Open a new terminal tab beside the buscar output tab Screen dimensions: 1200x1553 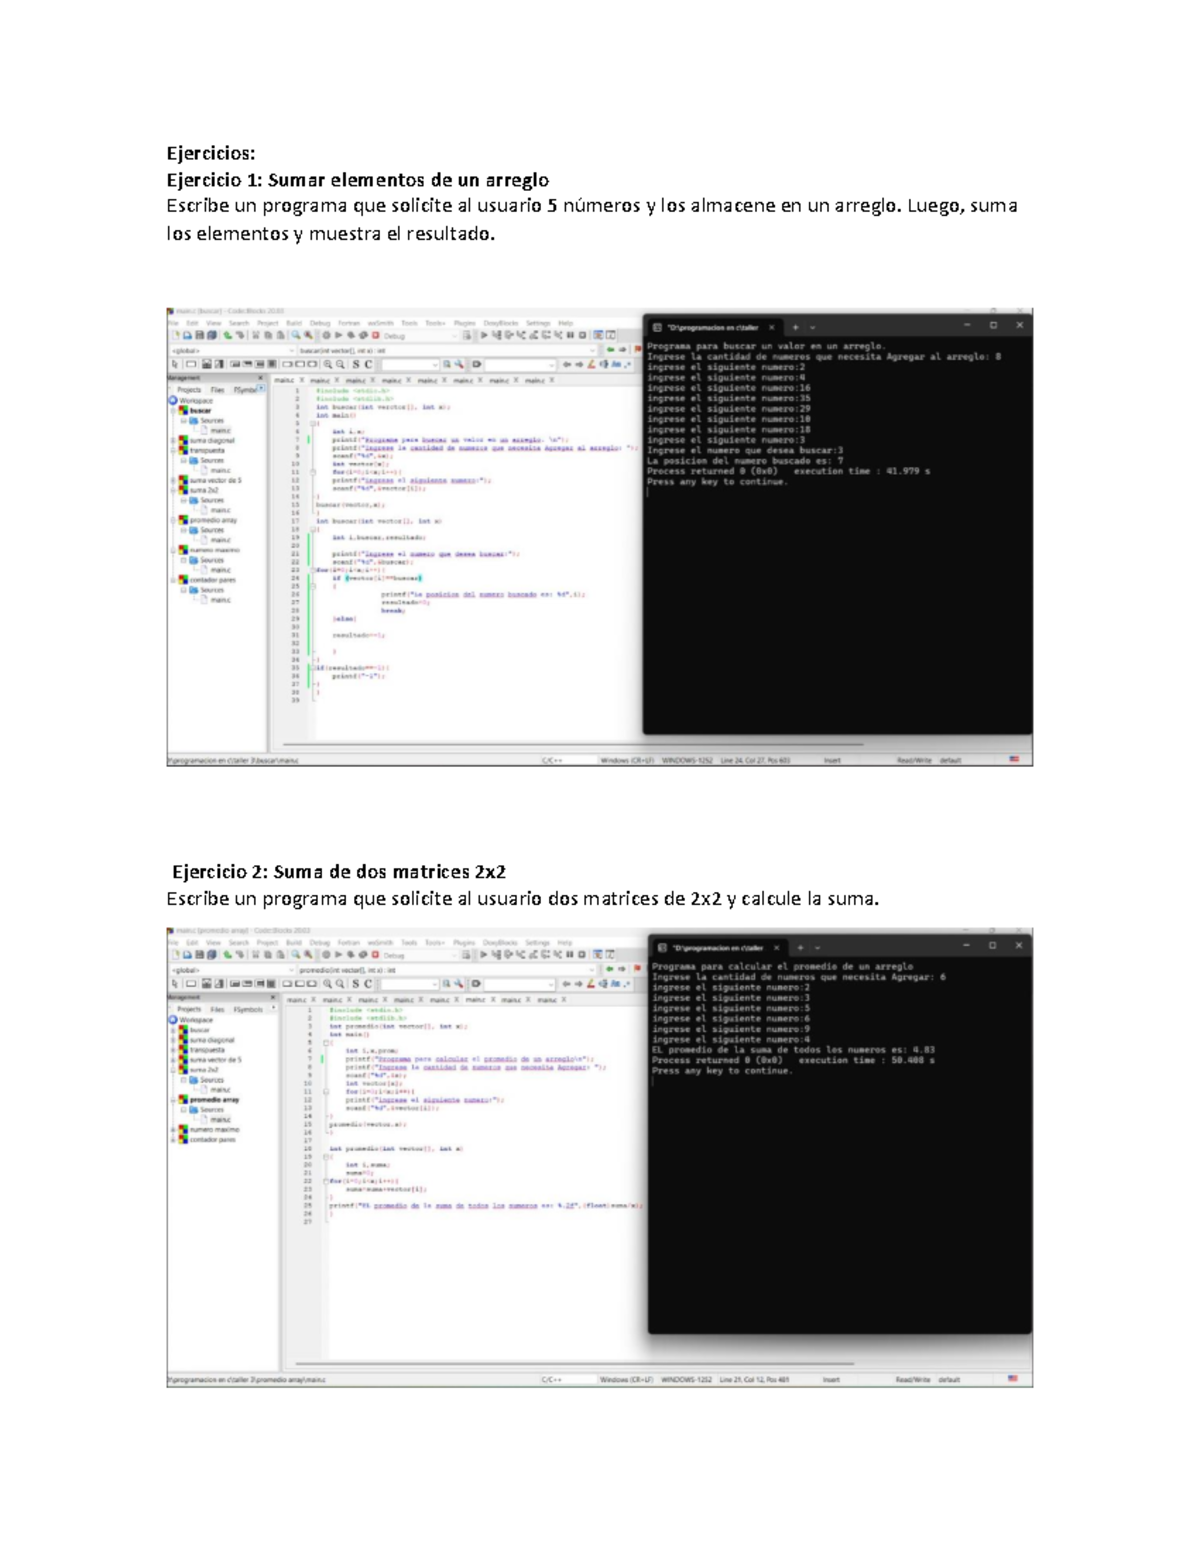point(796,327)
